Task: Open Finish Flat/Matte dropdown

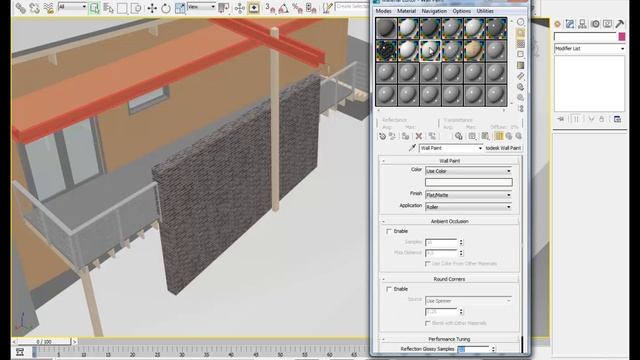Action: coord(469,195)
